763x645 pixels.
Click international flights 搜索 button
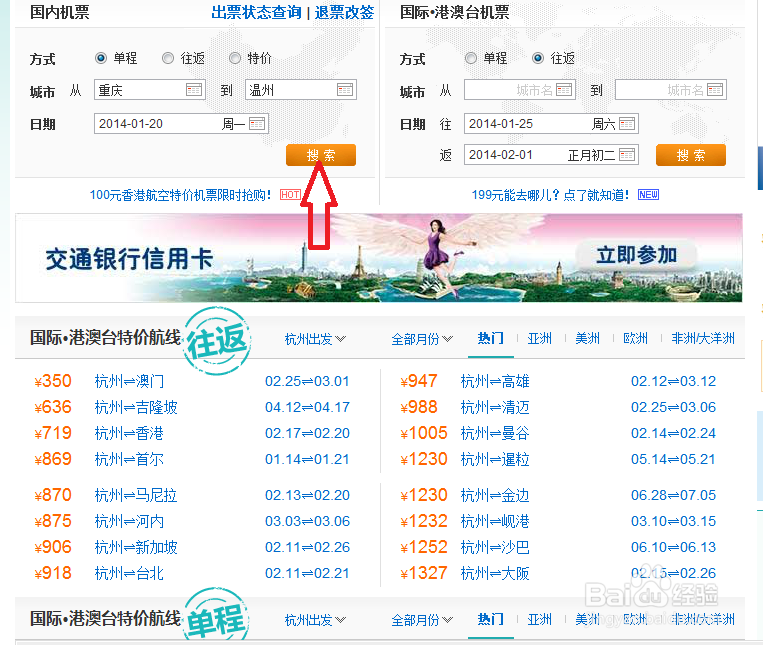coord(690,155)
